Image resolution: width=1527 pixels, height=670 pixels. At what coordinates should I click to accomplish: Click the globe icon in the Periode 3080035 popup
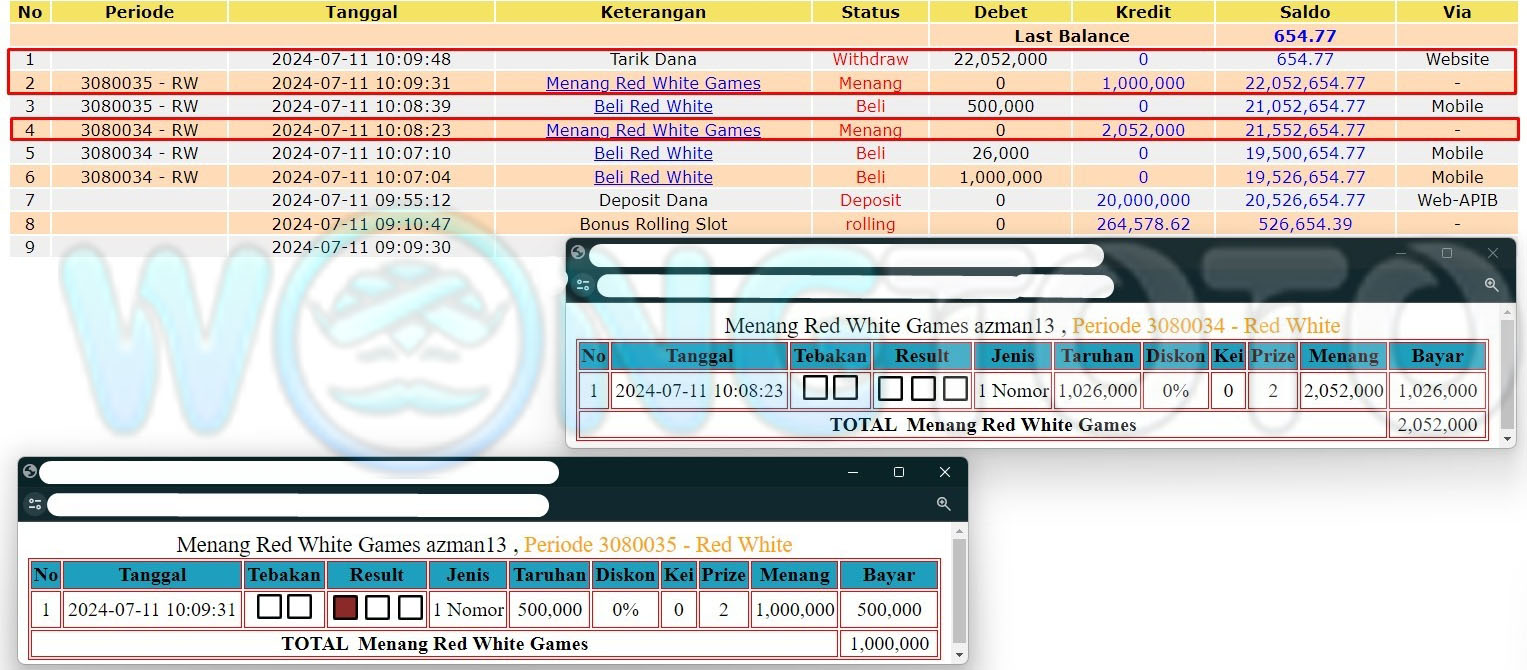tap(29, 472)
